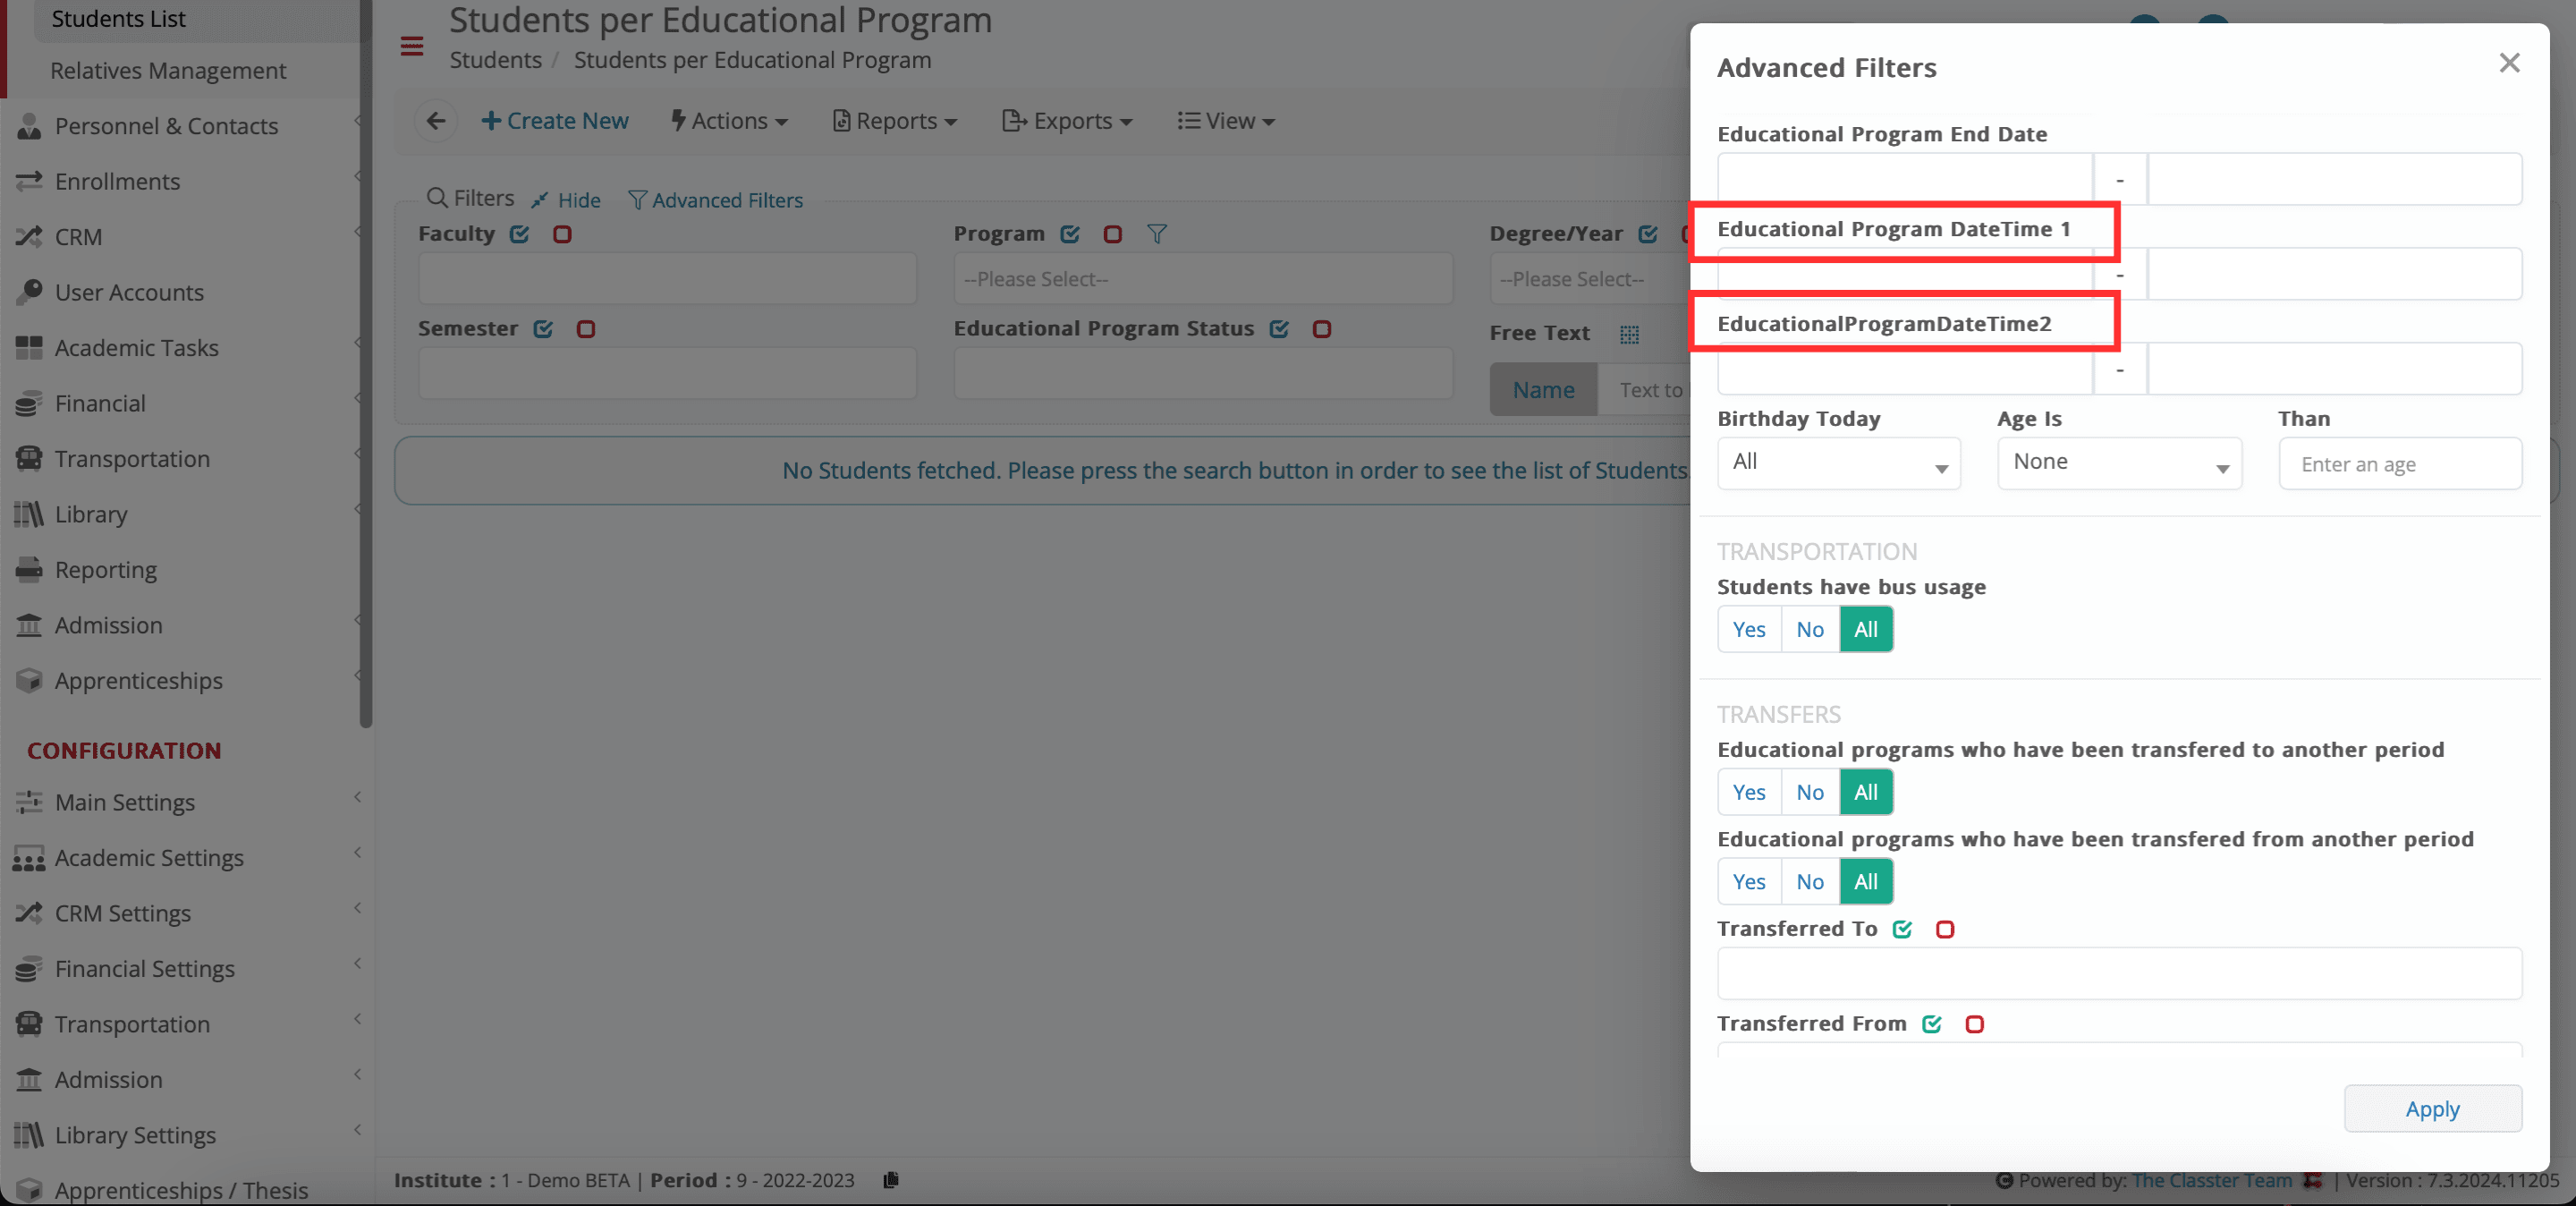
Task: Clear Faculty filter selection
Action: [562, 234]
